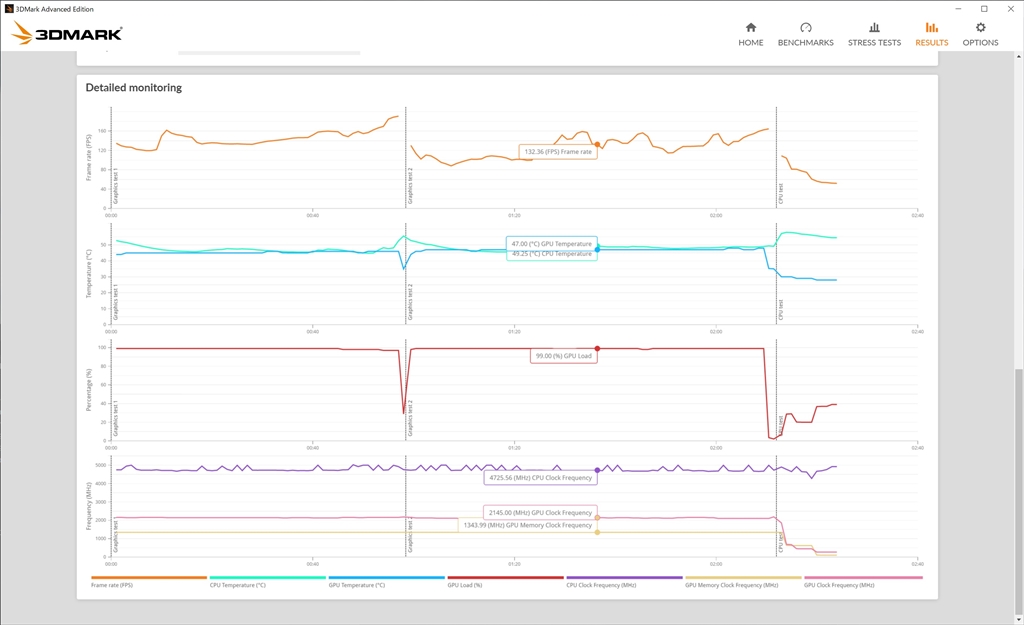The image size is (1024, 625).
Task: Click the red GPU Load data point
Action: pyautogui.click(x=597, y=349)
